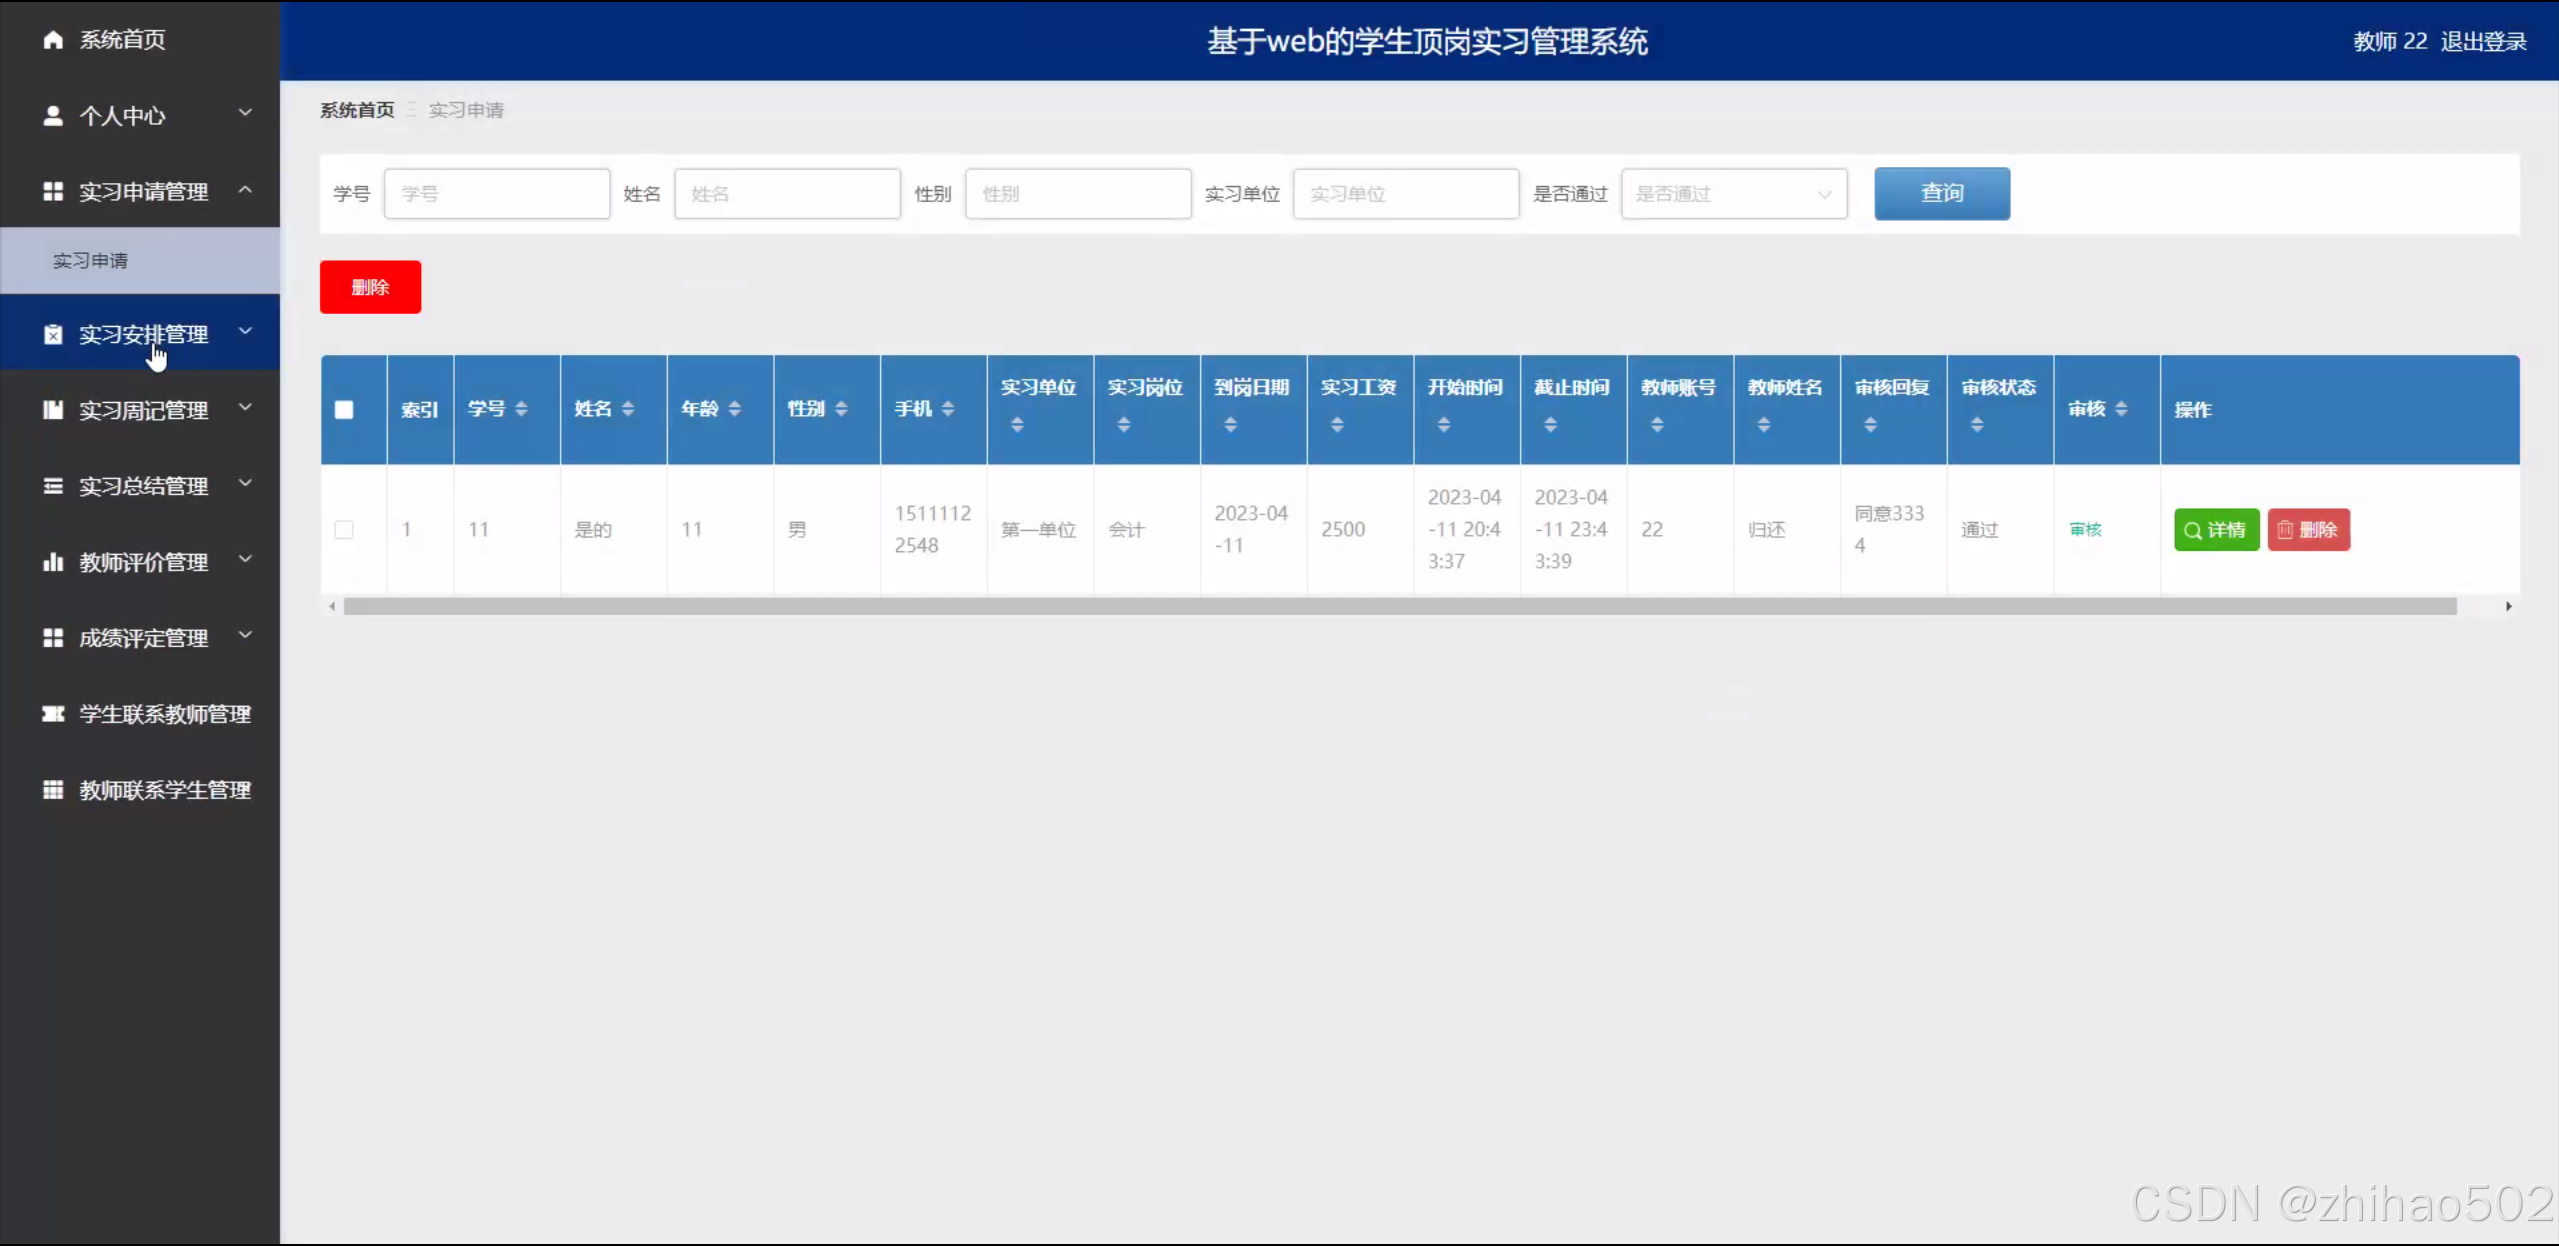Select the 系统首页 home icon in sidebar
The width and height of the screenshot is (2559, 1246).
coord(53,40)
